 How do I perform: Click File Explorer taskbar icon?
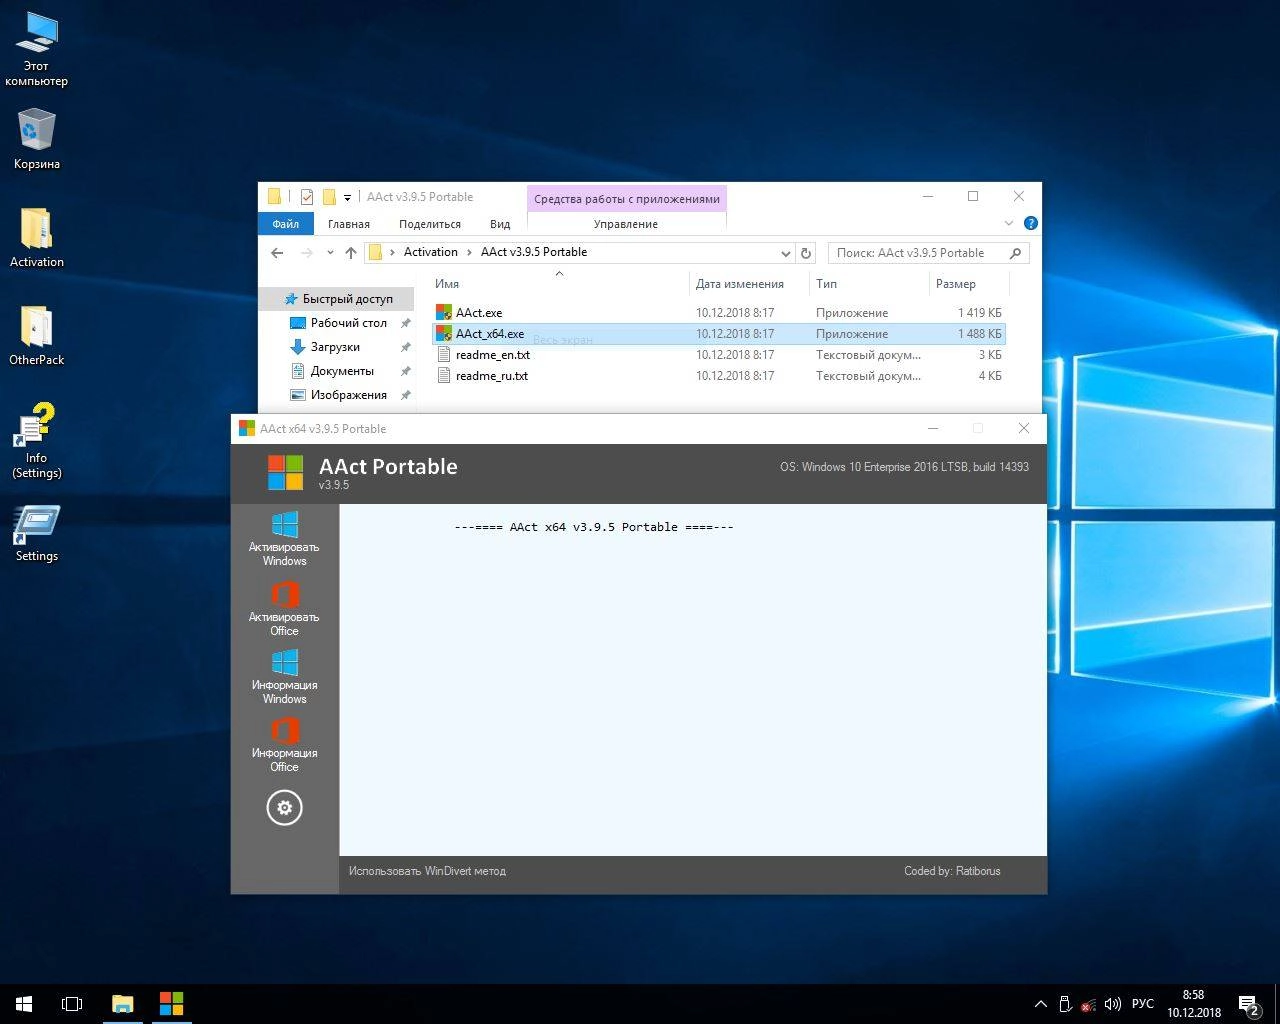122,1004
